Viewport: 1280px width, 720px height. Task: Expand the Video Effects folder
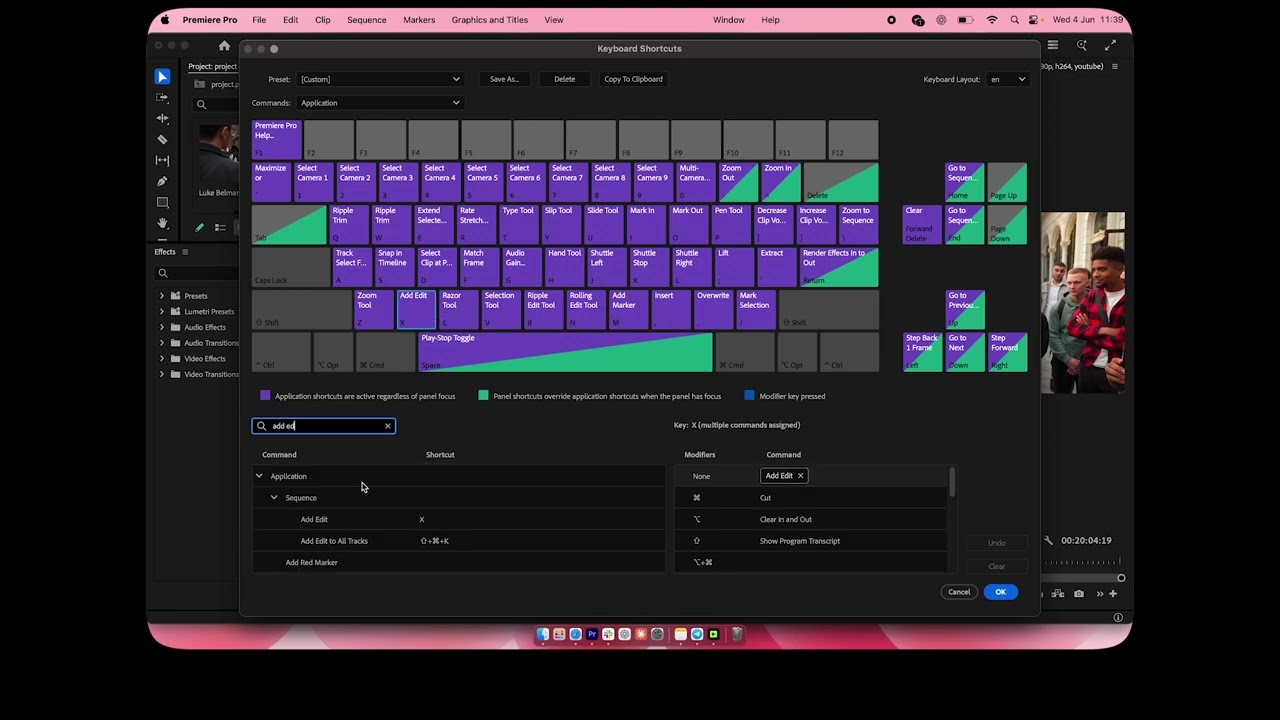[162, 359]
